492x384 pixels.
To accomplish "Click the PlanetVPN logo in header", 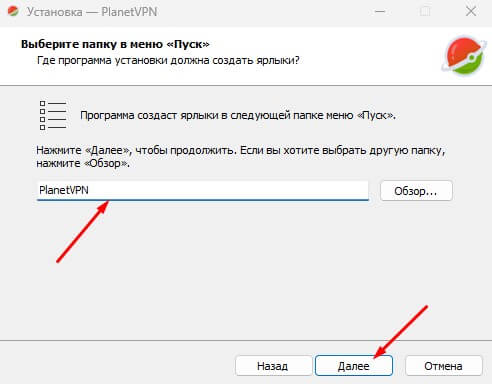I will coord(464,55).
